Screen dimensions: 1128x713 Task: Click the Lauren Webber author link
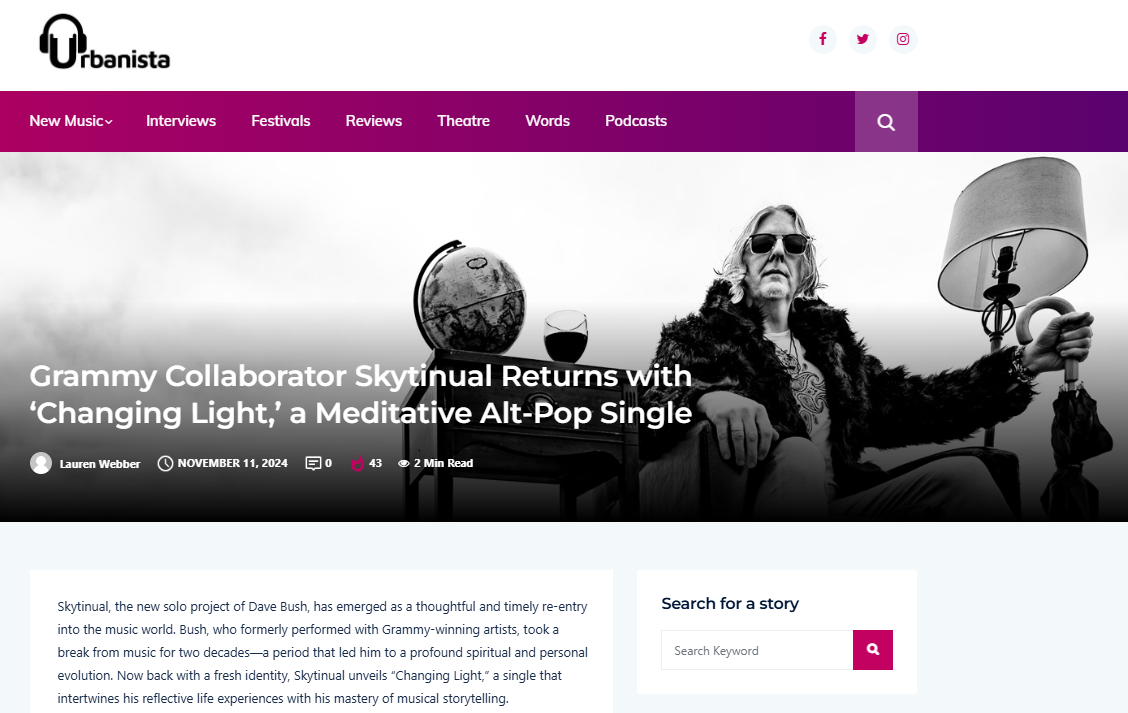(100, 464)
